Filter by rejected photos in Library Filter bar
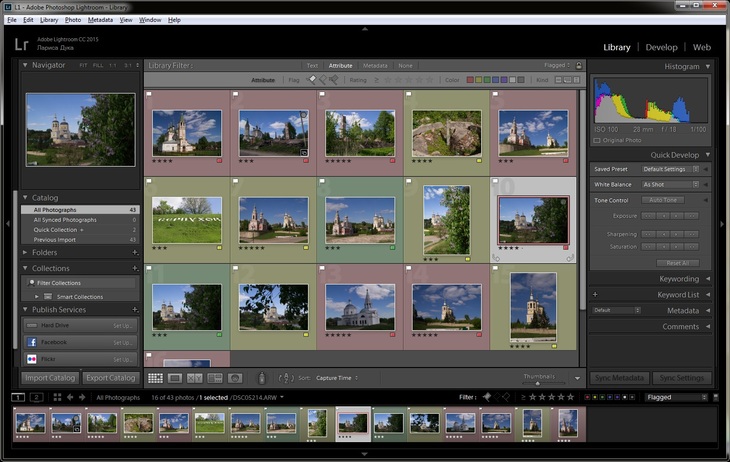Image resolution: width=730 pixels, height=462 pixels. [x=333, y=80]
